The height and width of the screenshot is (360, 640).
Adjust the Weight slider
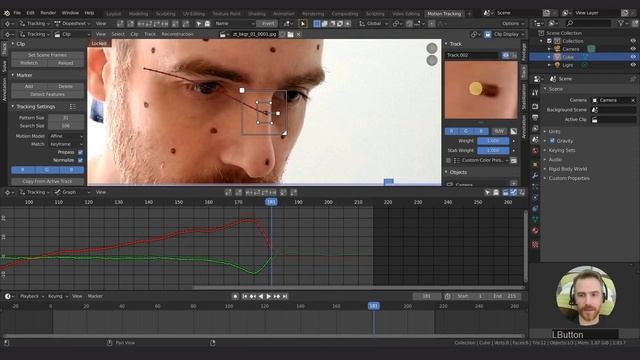493,141
